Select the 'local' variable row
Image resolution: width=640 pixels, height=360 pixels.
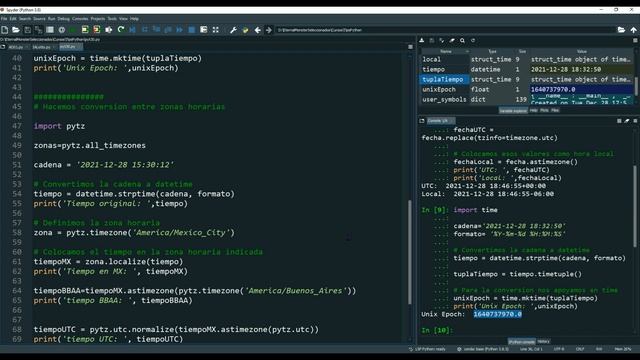coord(527,60)
